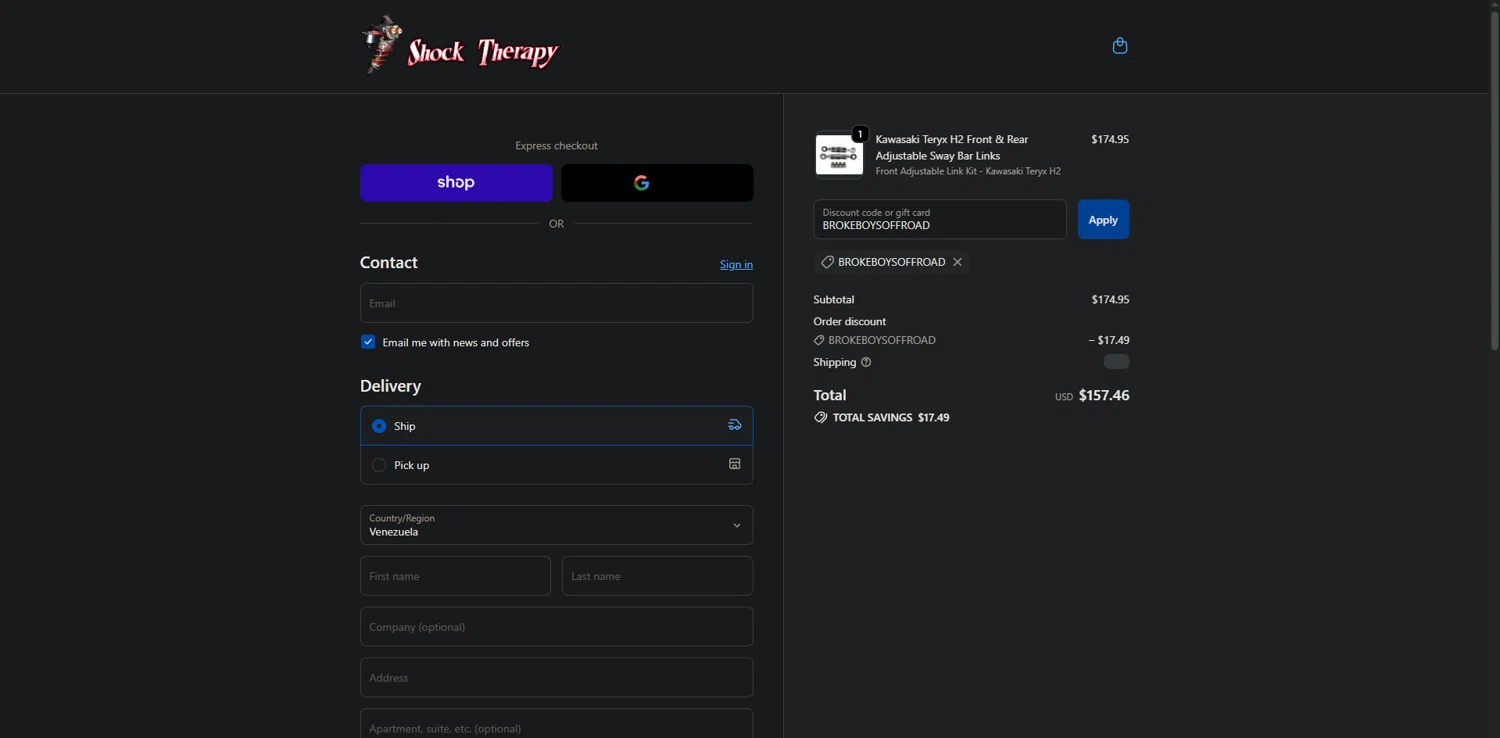Click the Discount code or gift card field
The width and height of the screenshot is (1500, 738).
pos(940,219)
